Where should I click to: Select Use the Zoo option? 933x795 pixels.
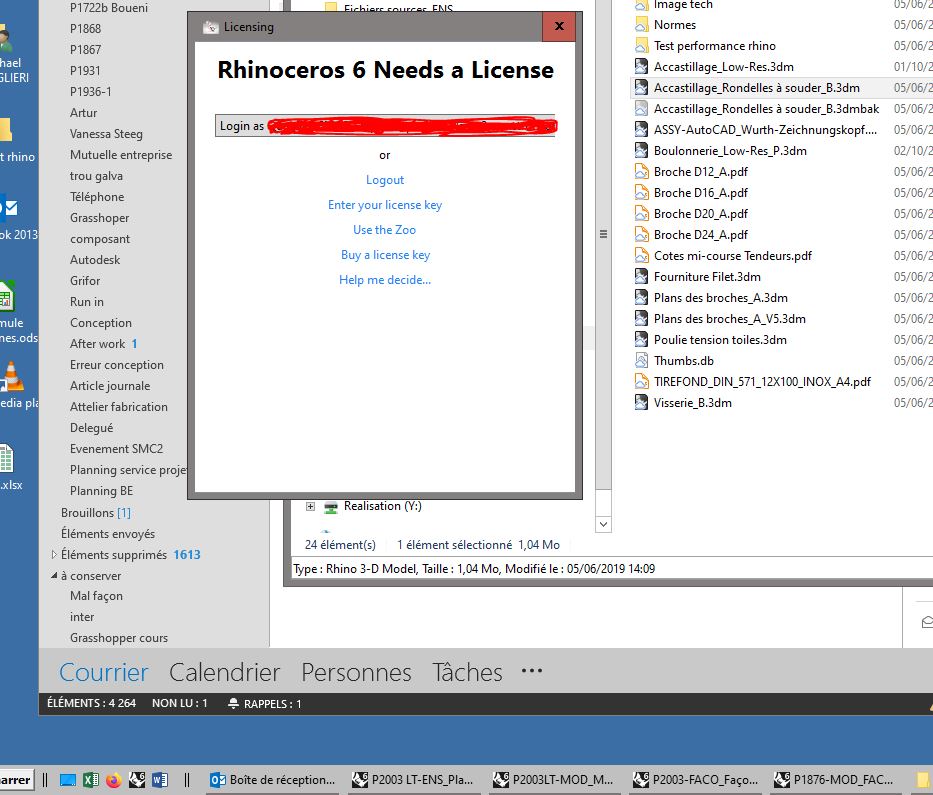pos(384,230)
